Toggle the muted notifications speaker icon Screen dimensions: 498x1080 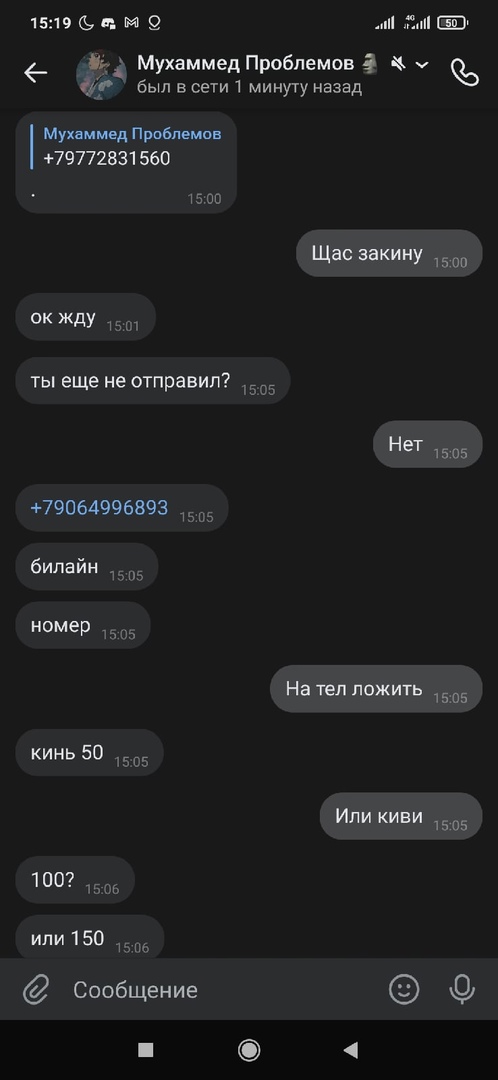(398, 64)
